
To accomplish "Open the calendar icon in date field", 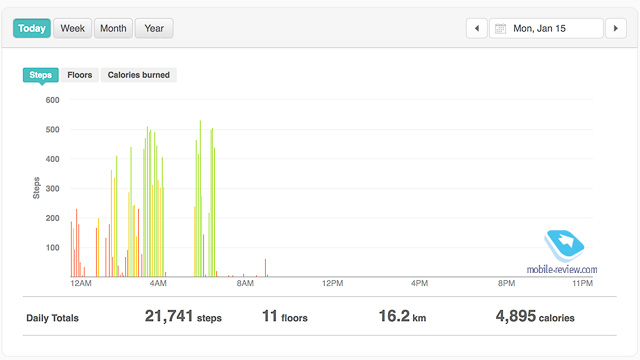I will [x=500, y=29].
